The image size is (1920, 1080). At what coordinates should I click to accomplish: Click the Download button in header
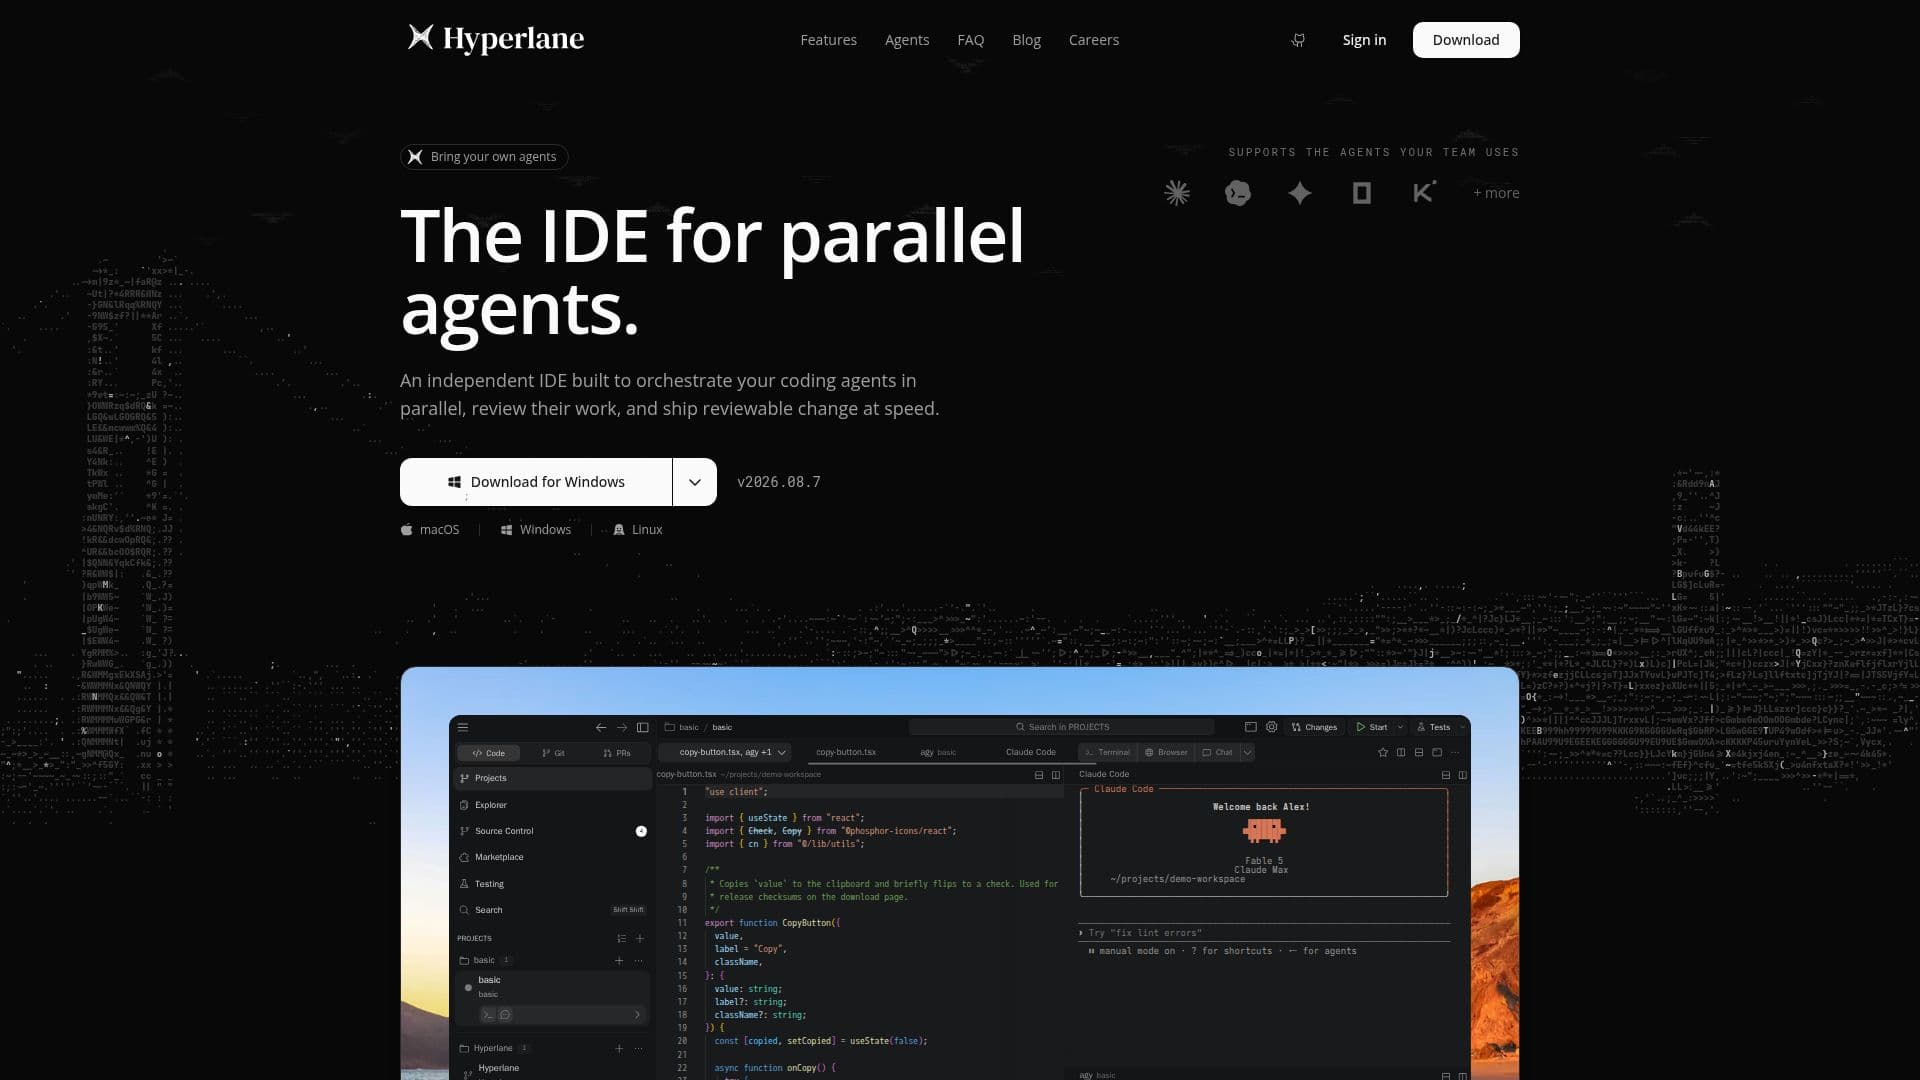(1466, 40)
